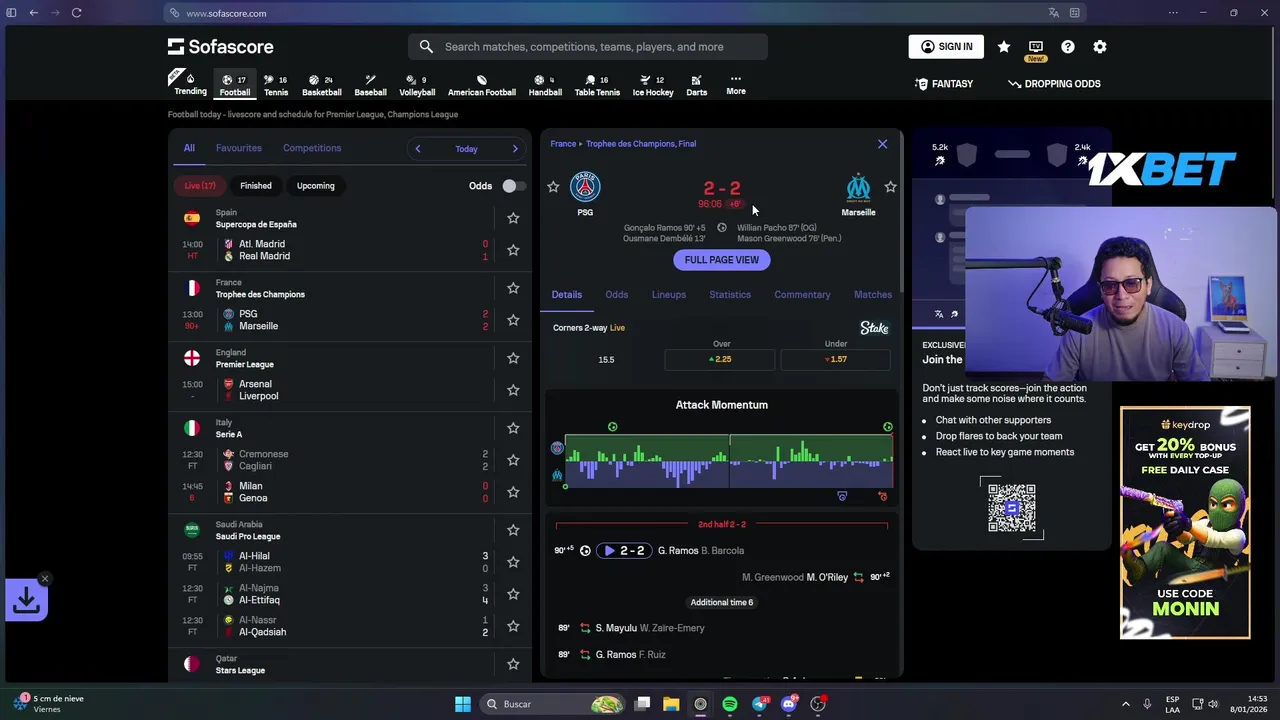The image size is (1280, 720).
Task: Click the SIGN IN button
Action: [946, 47]
